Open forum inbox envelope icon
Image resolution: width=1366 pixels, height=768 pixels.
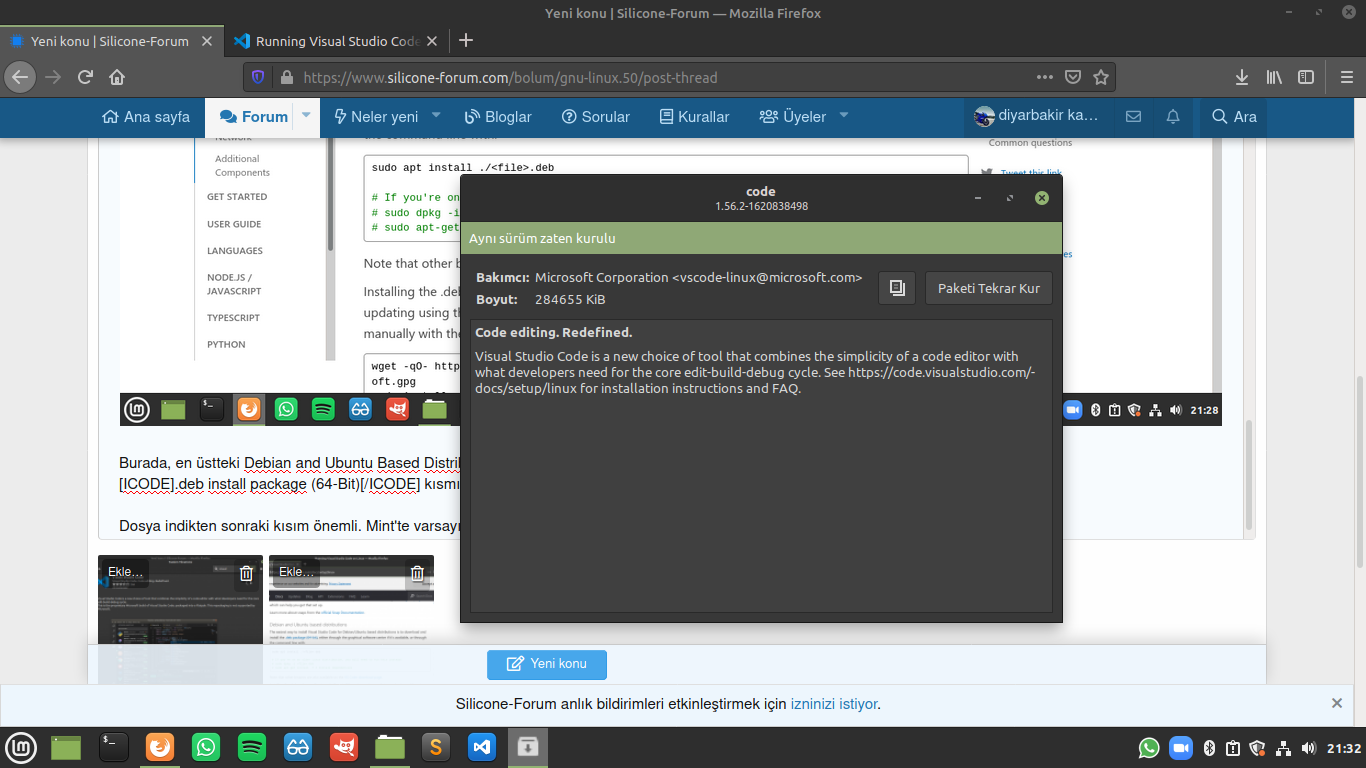1133,117
